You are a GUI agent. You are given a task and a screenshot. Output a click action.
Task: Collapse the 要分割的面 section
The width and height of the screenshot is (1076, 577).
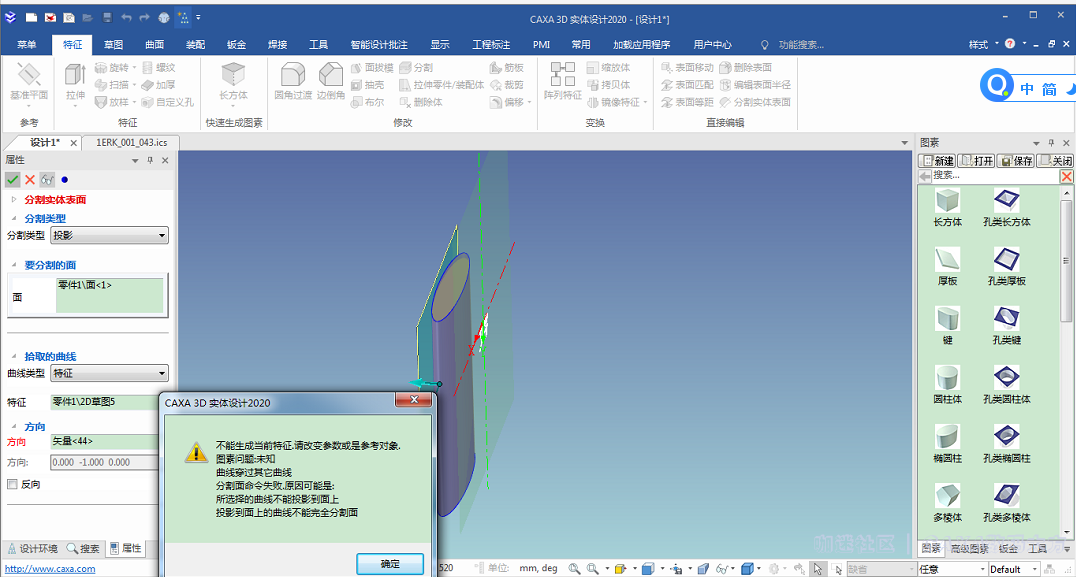click(14, 265)
